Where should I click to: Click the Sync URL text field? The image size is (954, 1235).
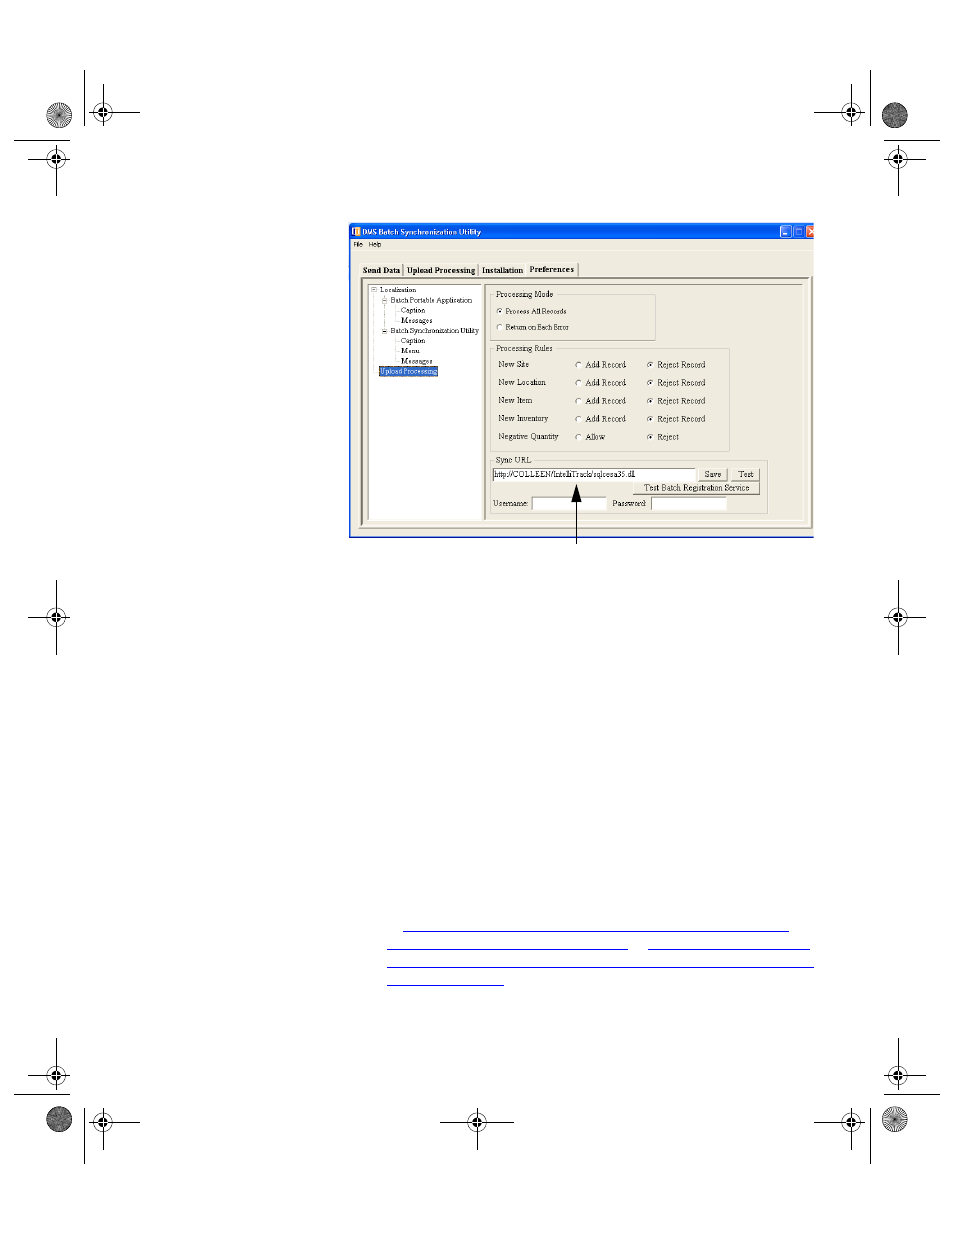(x=594, y=475)
